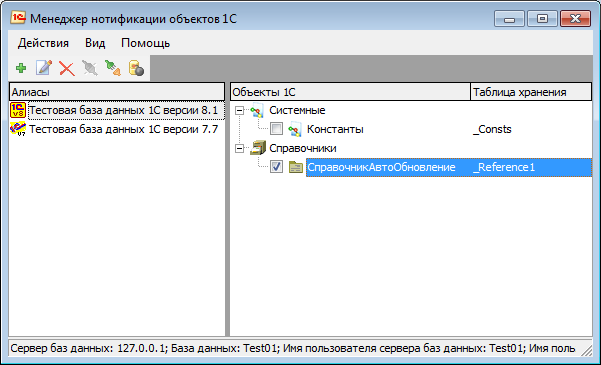The image size is (601, 365).
Task: Click the Объекты 1С column header
Action: (x=350, y=92)
